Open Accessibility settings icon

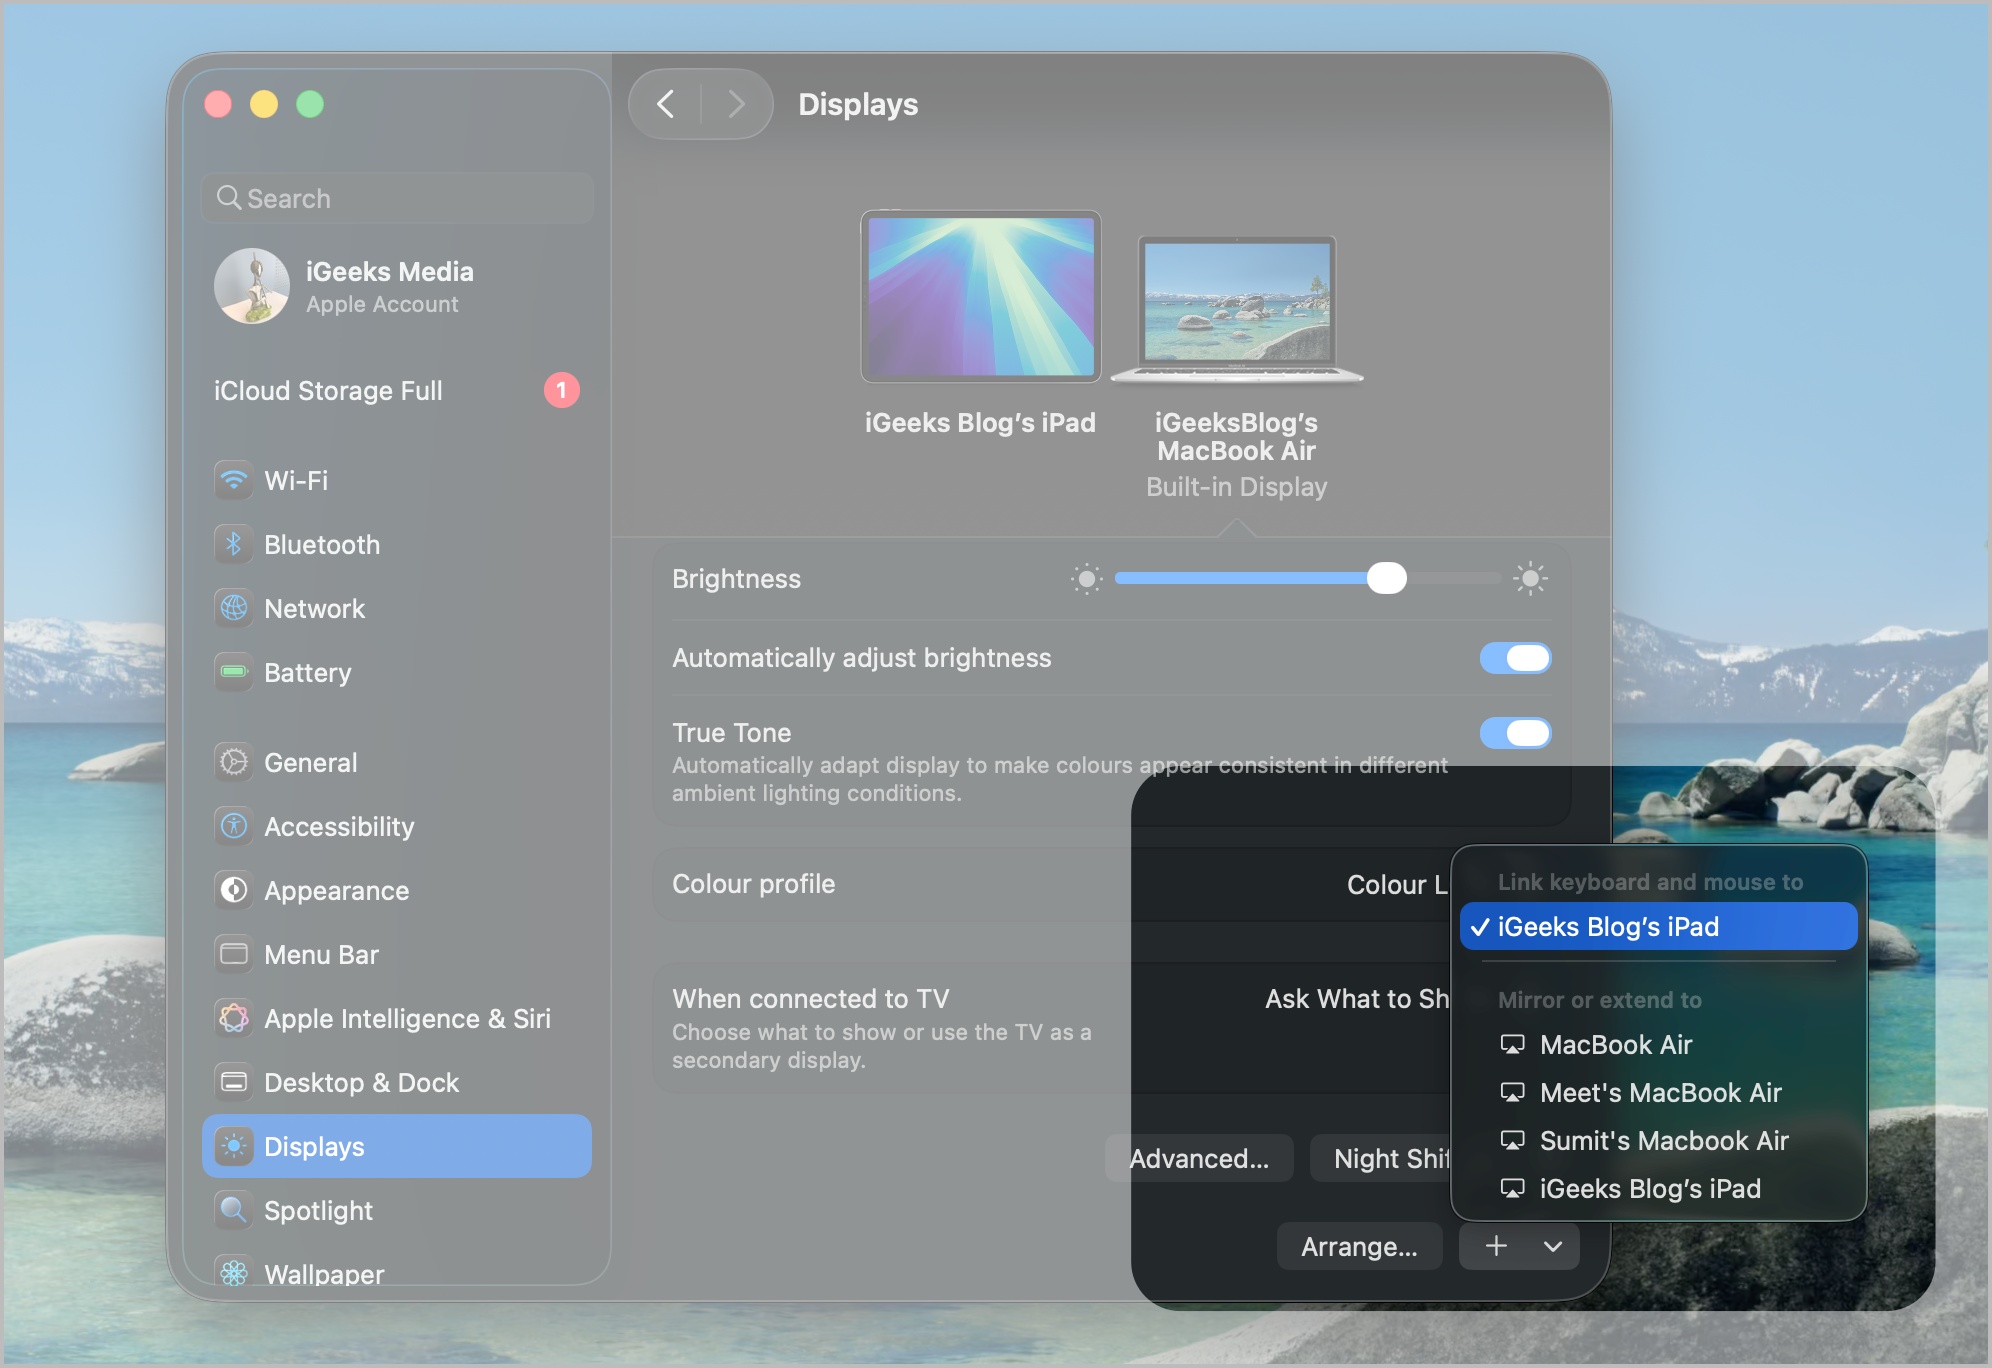click(x=233, y=826)
